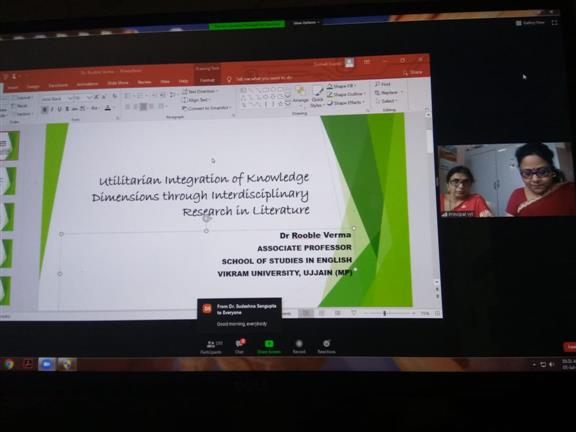Click Fit slide to window icon

point(438,313)
